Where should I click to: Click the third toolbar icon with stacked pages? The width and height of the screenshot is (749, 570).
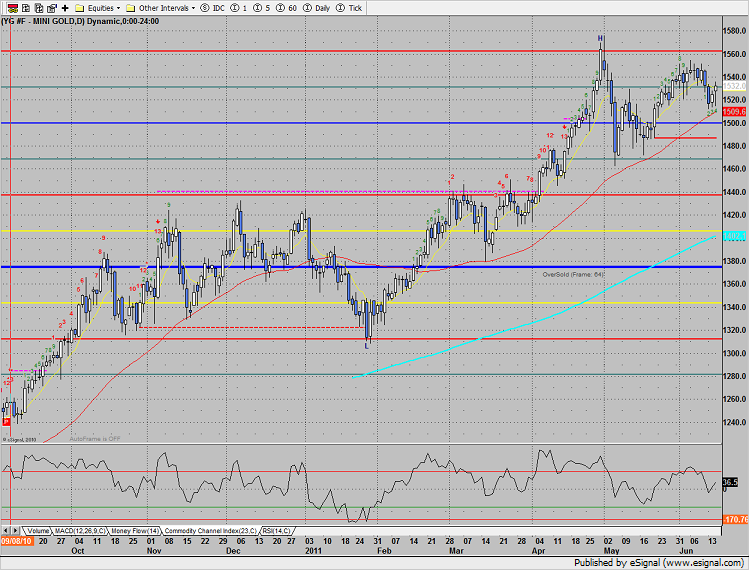[x=39, y=8]
